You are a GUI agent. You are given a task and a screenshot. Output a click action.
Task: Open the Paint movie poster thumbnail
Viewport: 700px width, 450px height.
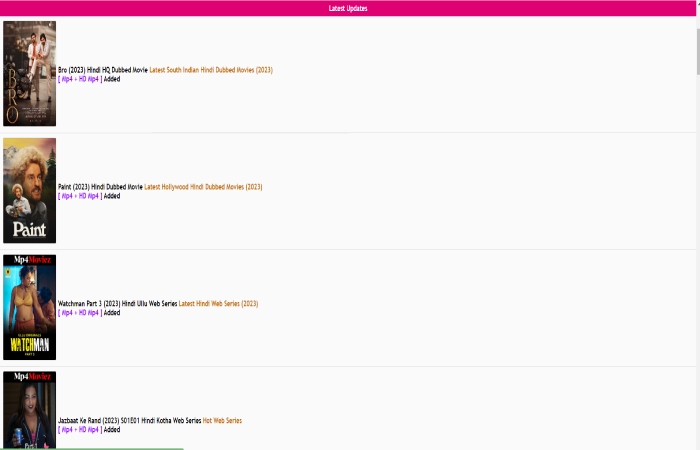tap(29, 190)
